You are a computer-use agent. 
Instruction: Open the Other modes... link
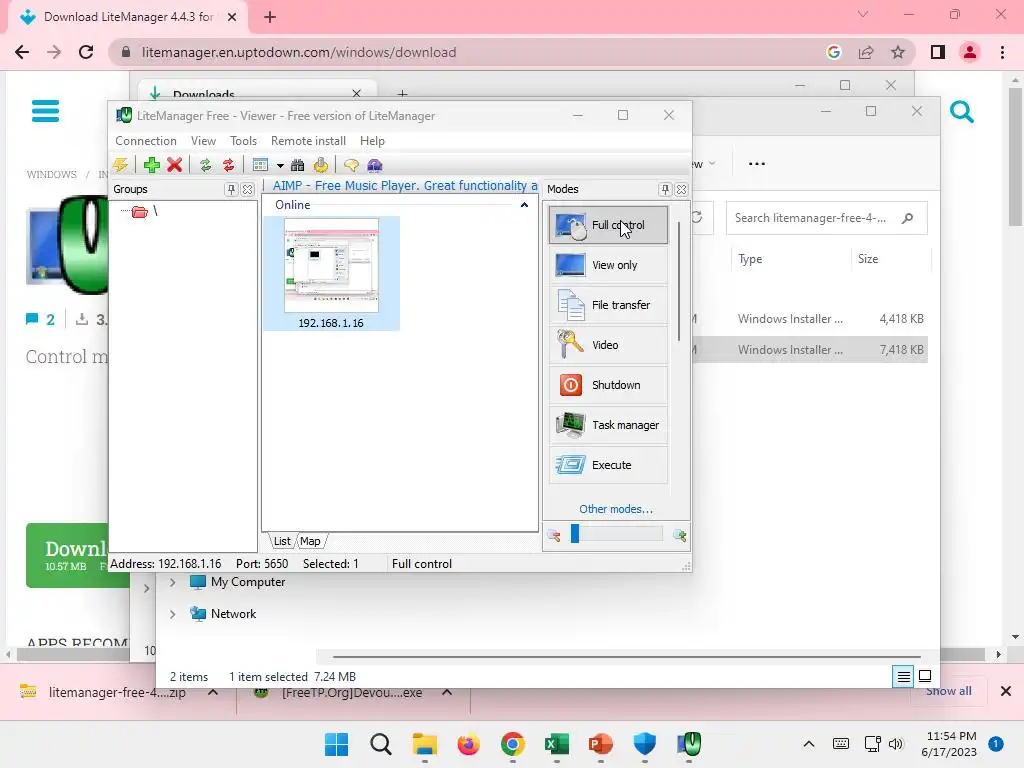coord(616,509)
